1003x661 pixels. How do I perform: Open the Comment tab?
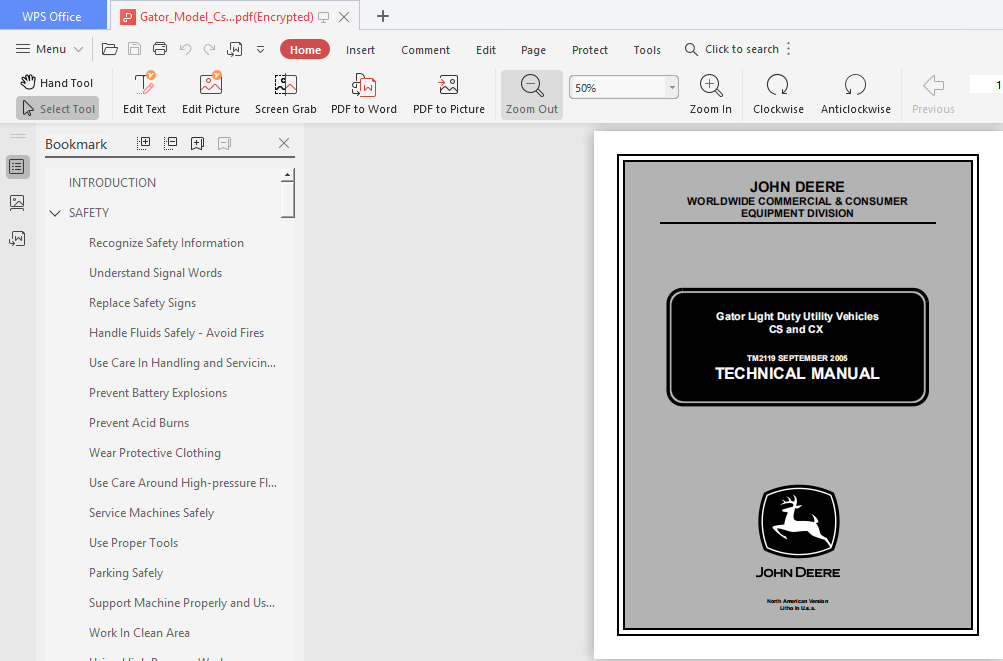(x=425, y=50)
